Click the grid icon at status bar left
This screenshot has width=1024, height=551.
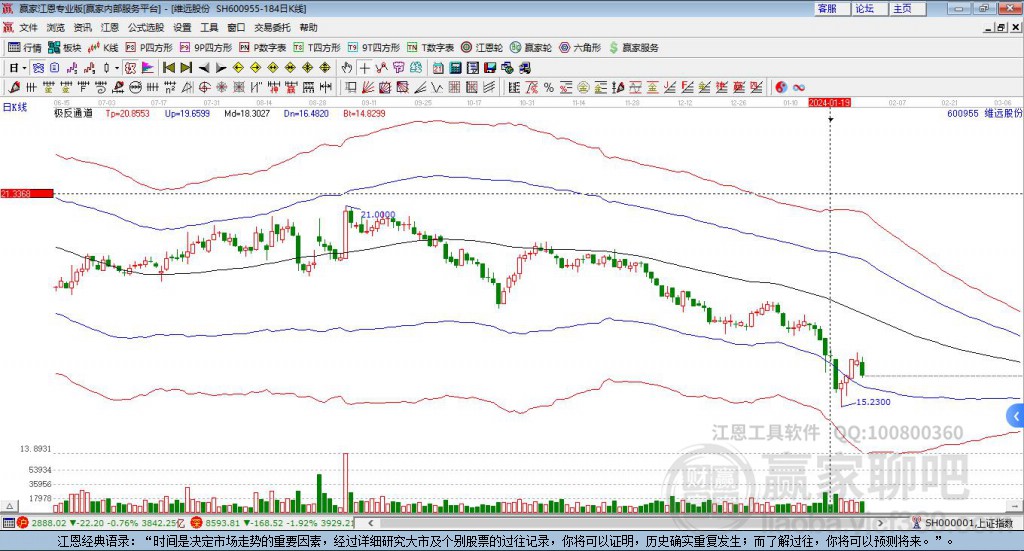(x=8, y=523)
